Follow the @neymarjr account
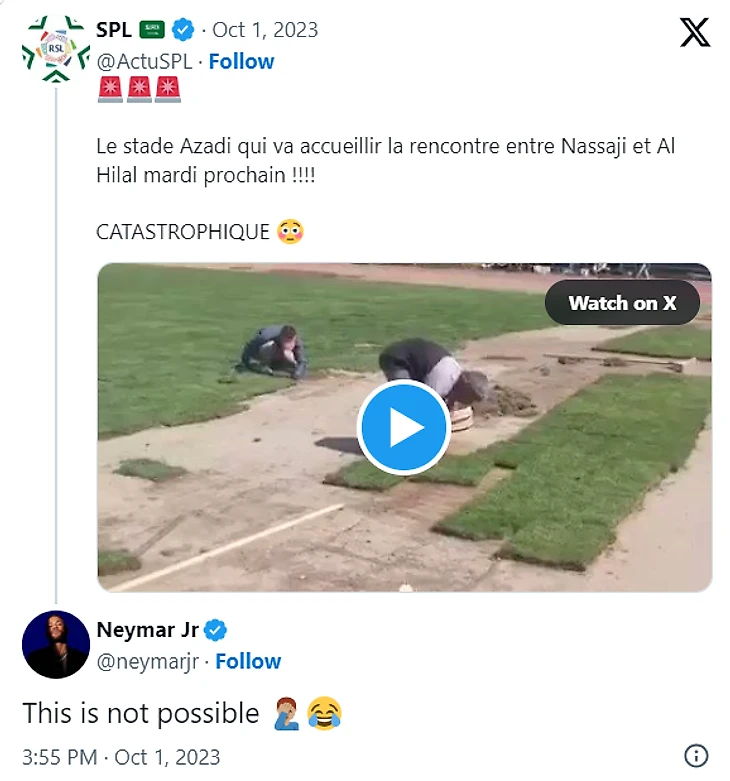Viewport: 730px width, 781px height. 248,661
